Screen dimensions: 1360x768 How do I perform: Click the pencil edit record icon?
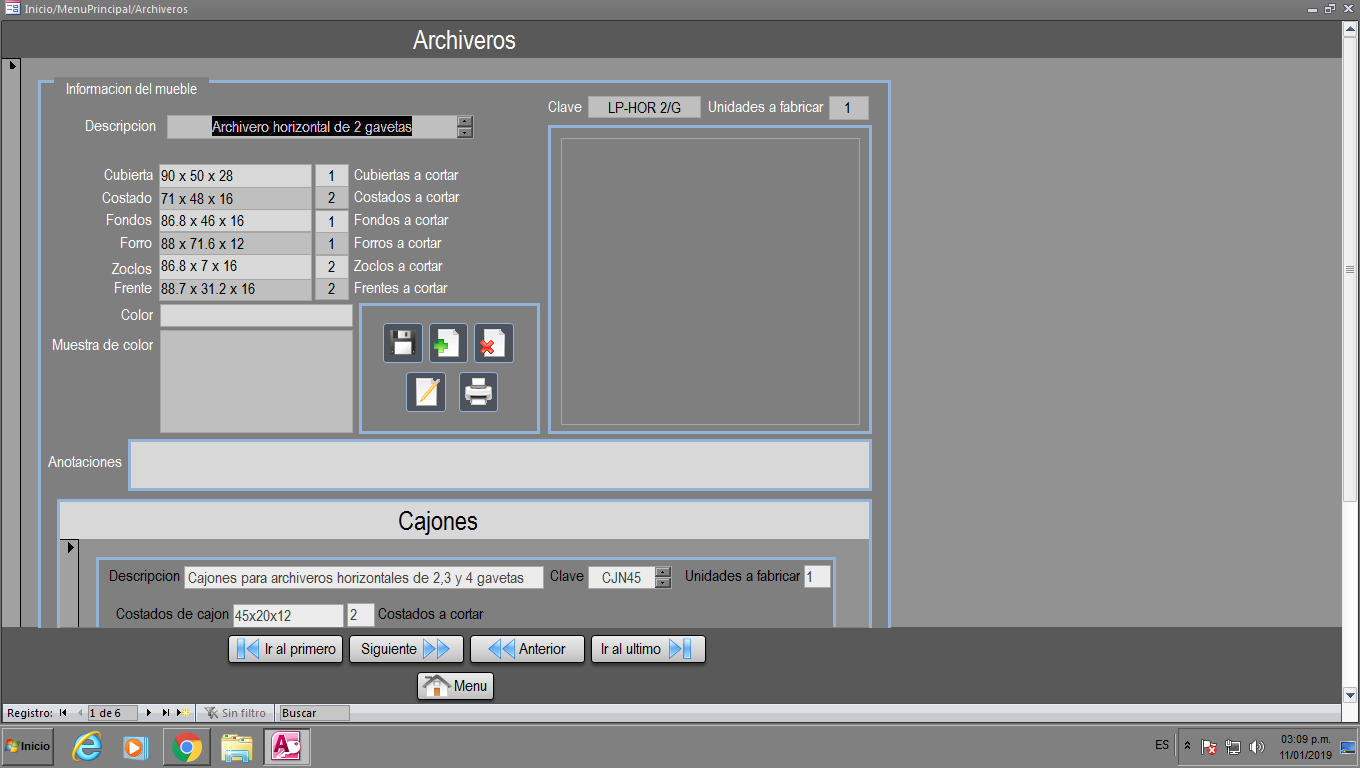426,392
